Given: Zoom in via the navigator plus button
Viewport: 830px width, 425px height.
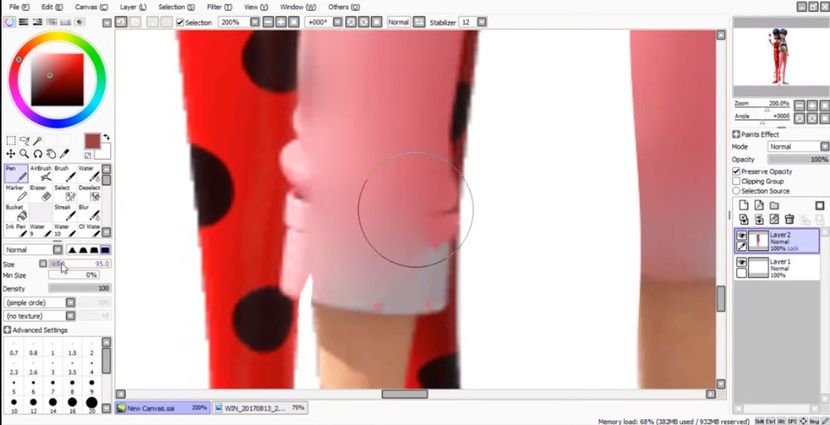Looking at the screenshot, I should click(x=811, y=105).
